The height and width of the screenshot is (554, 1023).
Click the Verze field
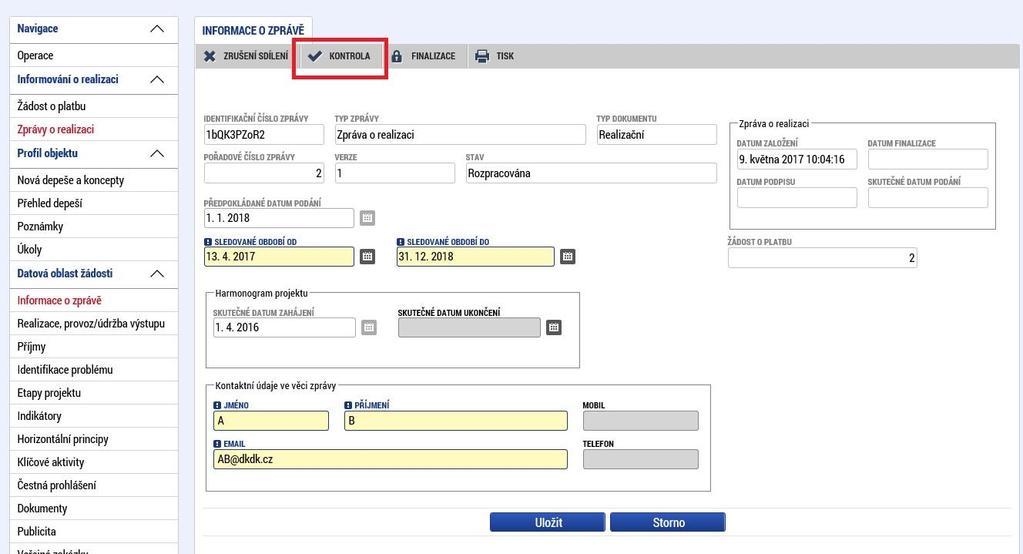coord(395,174)
